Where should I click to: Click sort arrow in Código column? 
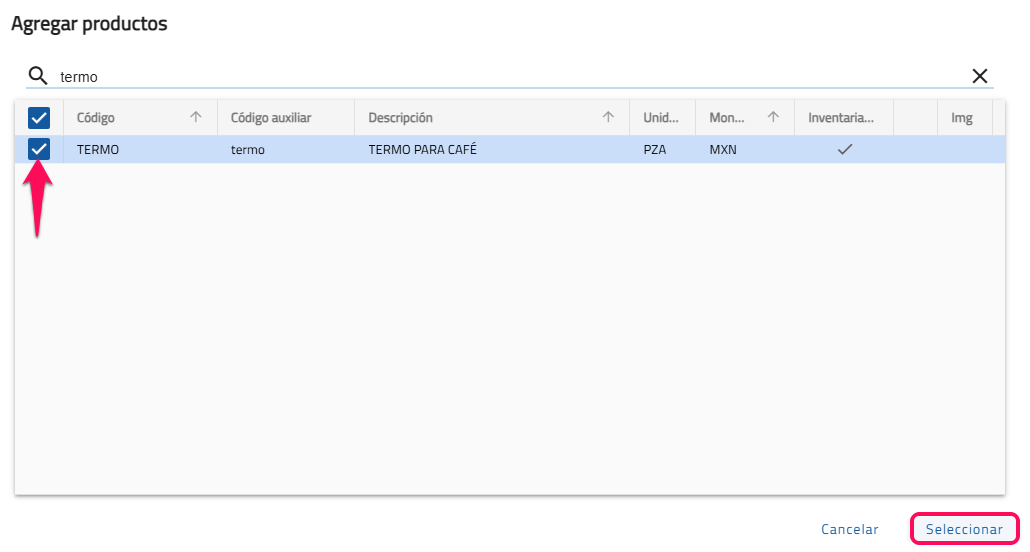click(196, 118)
